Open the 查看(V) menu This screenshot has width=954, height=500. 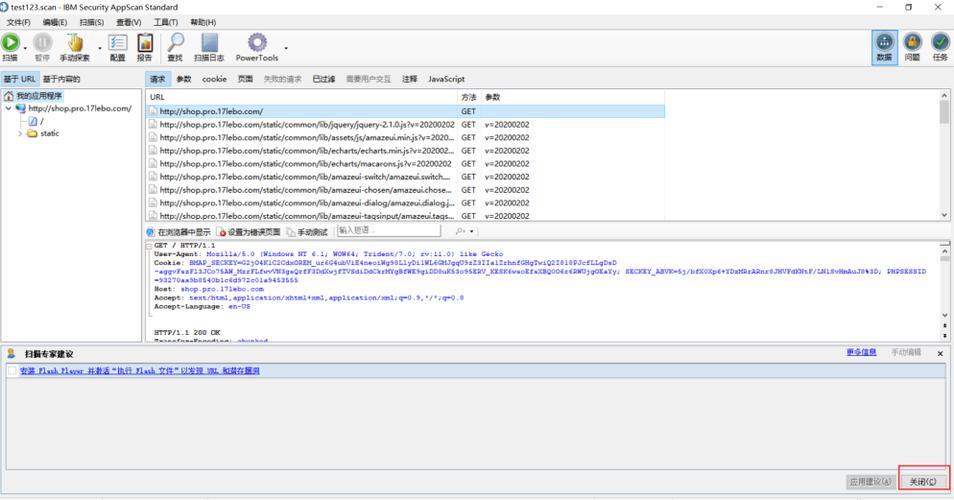(128, 22)
